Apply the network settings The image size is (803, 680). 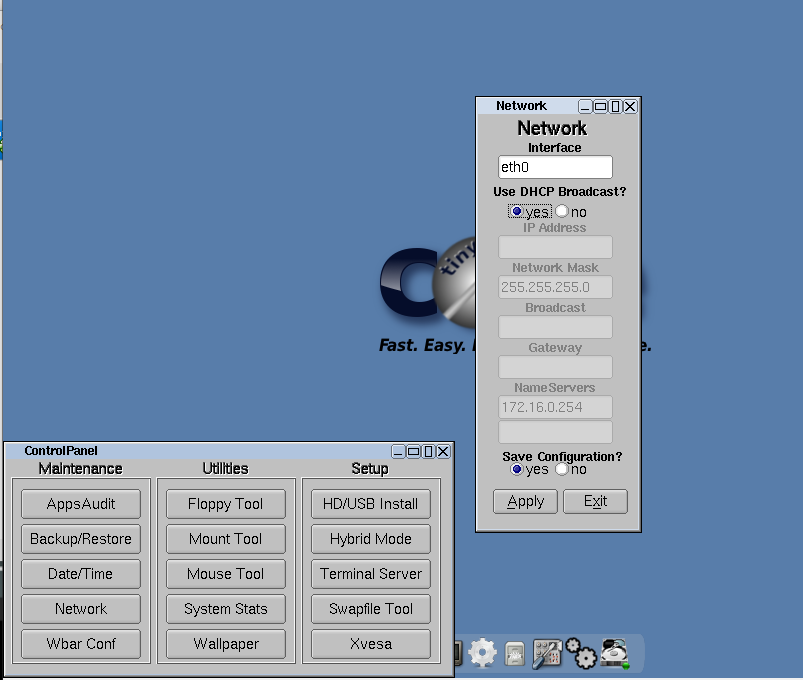[x=524, y=501]
